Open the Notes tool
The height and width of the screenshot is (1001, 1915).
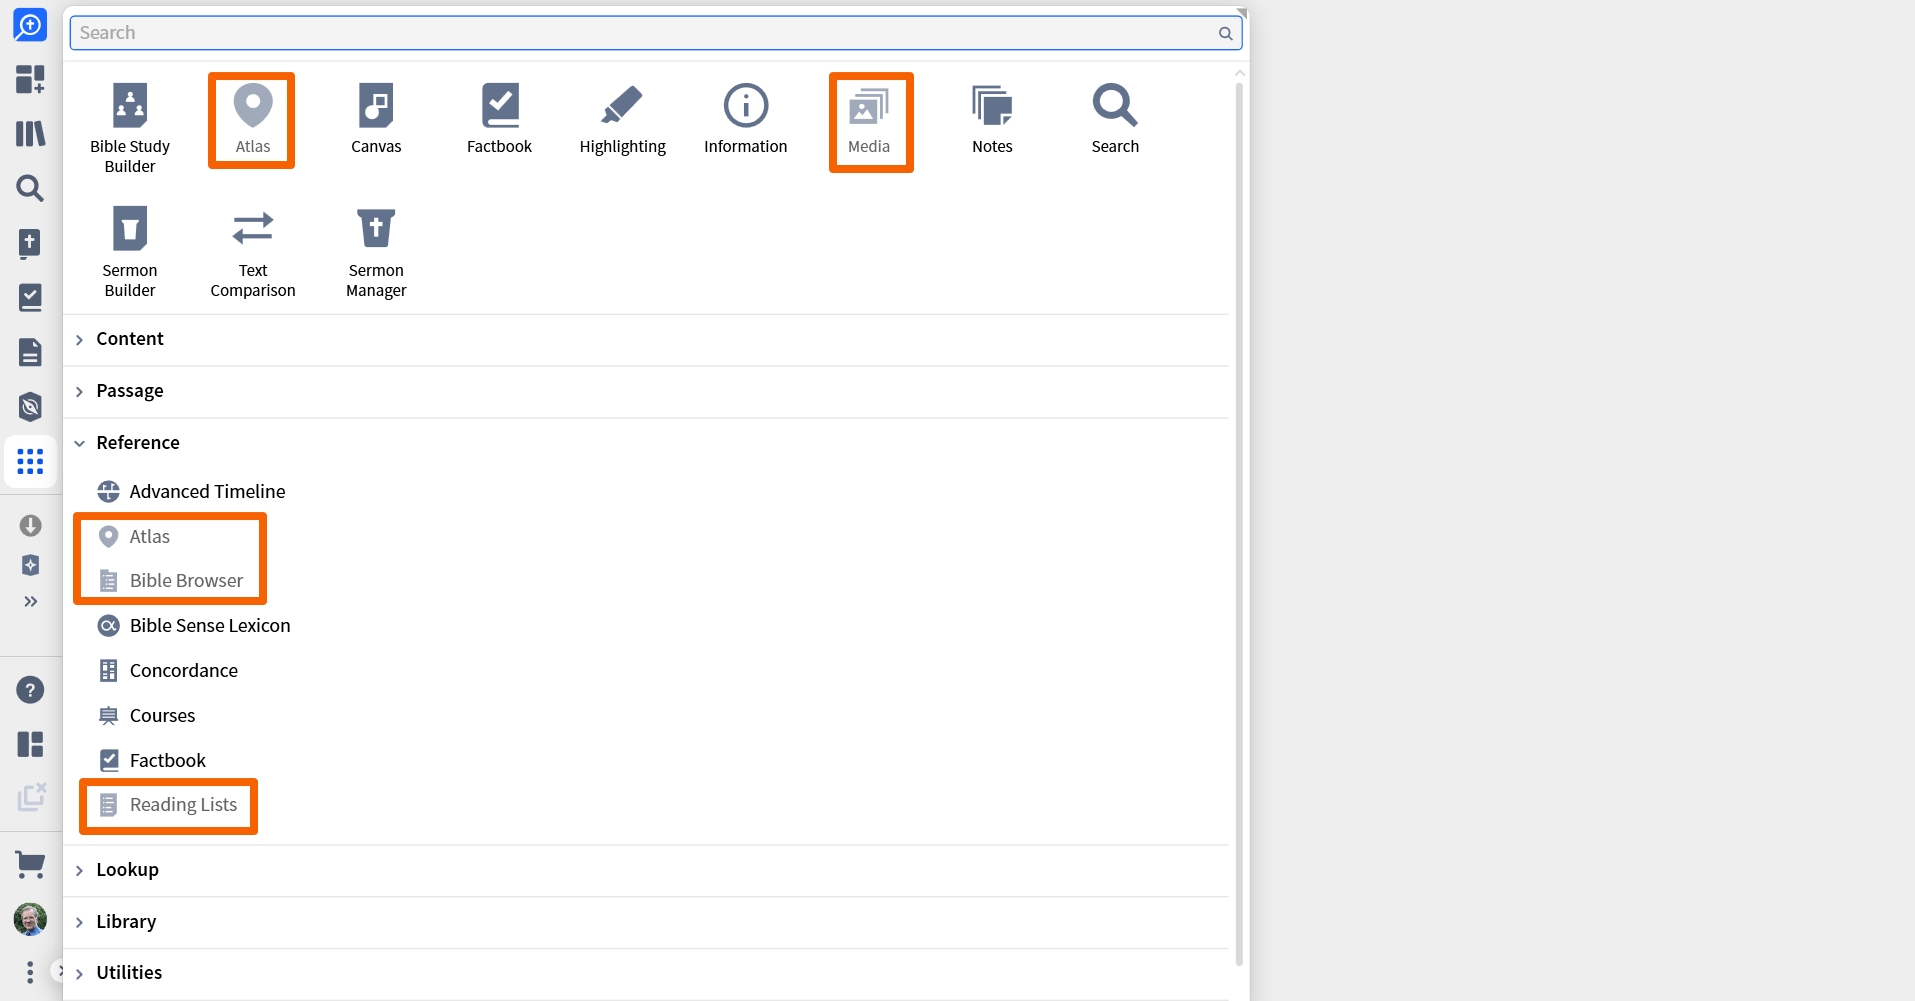coord(992,119)
